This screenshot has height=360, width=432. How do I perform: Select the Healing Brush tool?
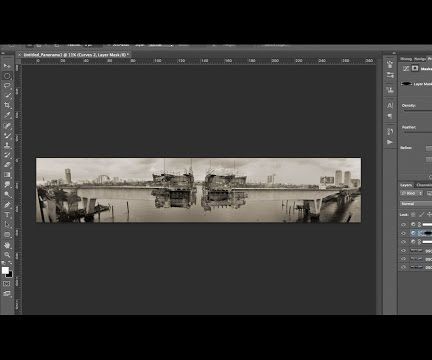[x=7, y=126]
